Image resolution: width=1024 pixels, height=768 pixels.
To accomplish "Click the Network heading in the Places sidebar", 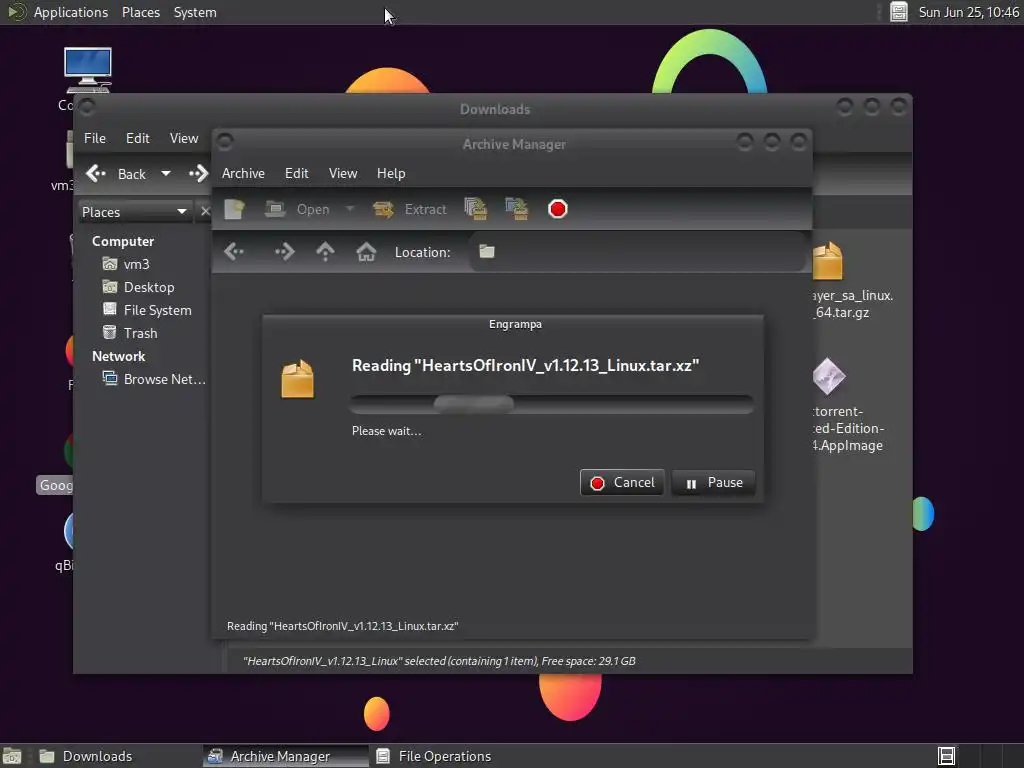I will pos(118,356).
